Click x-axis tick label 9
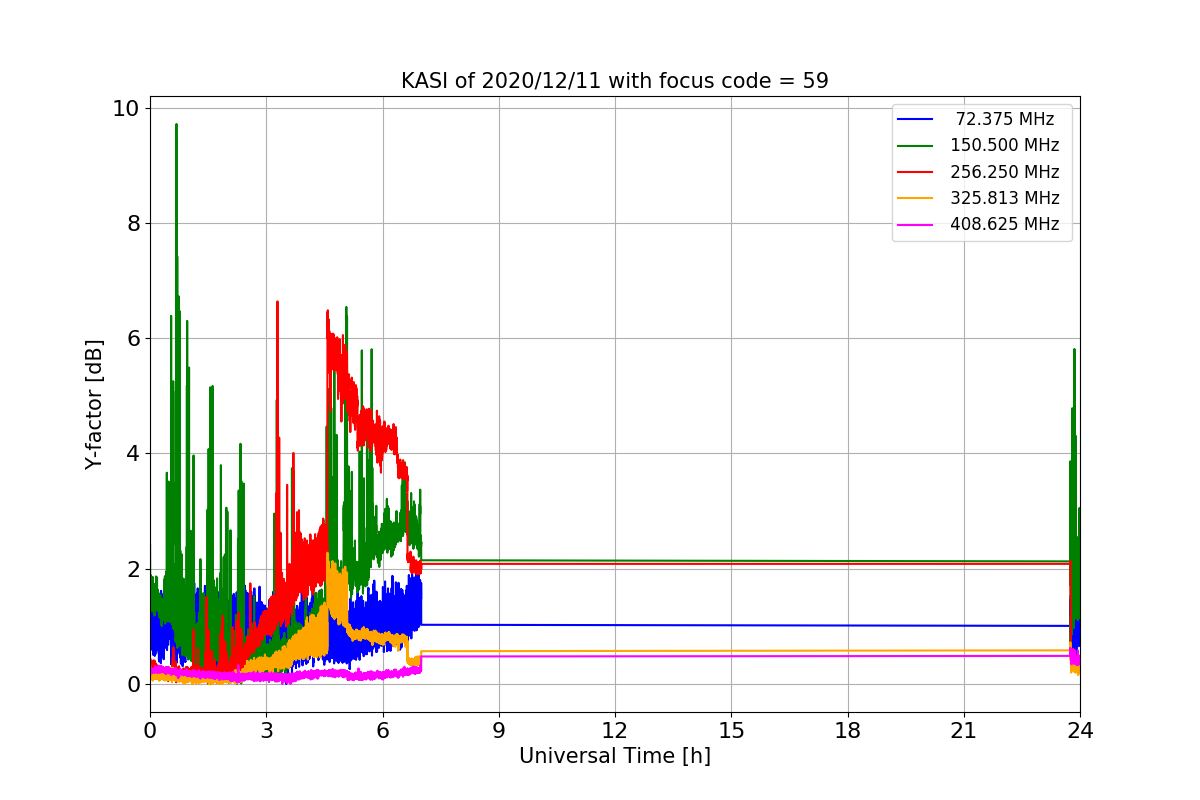This screenshot has height=800, width=1200. pyautogui.click(x=499, y=730)
